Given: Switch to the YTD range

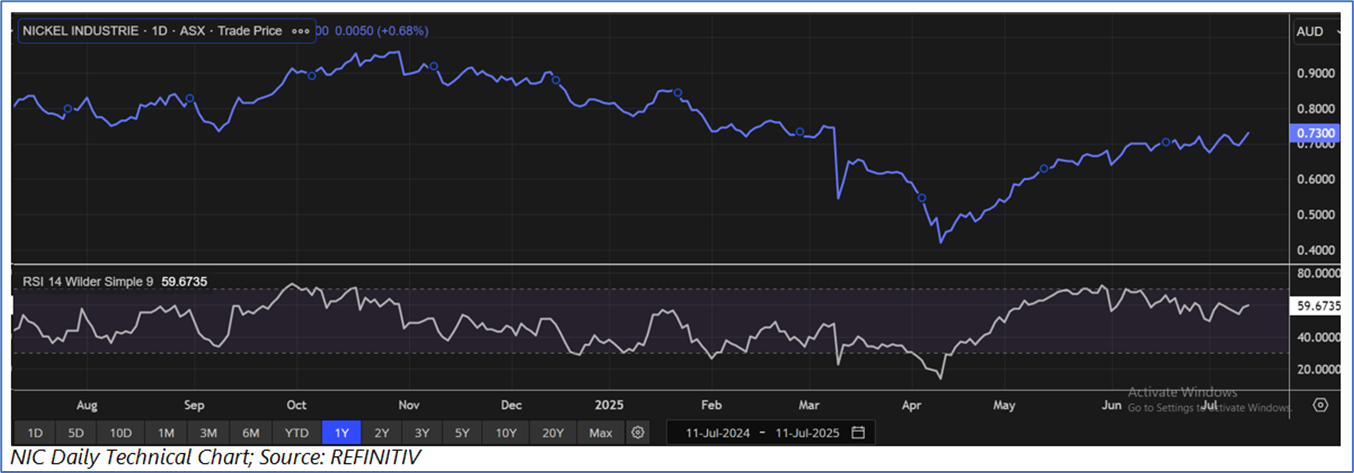Looking at the screenshot, I should (x=296, y=433).
